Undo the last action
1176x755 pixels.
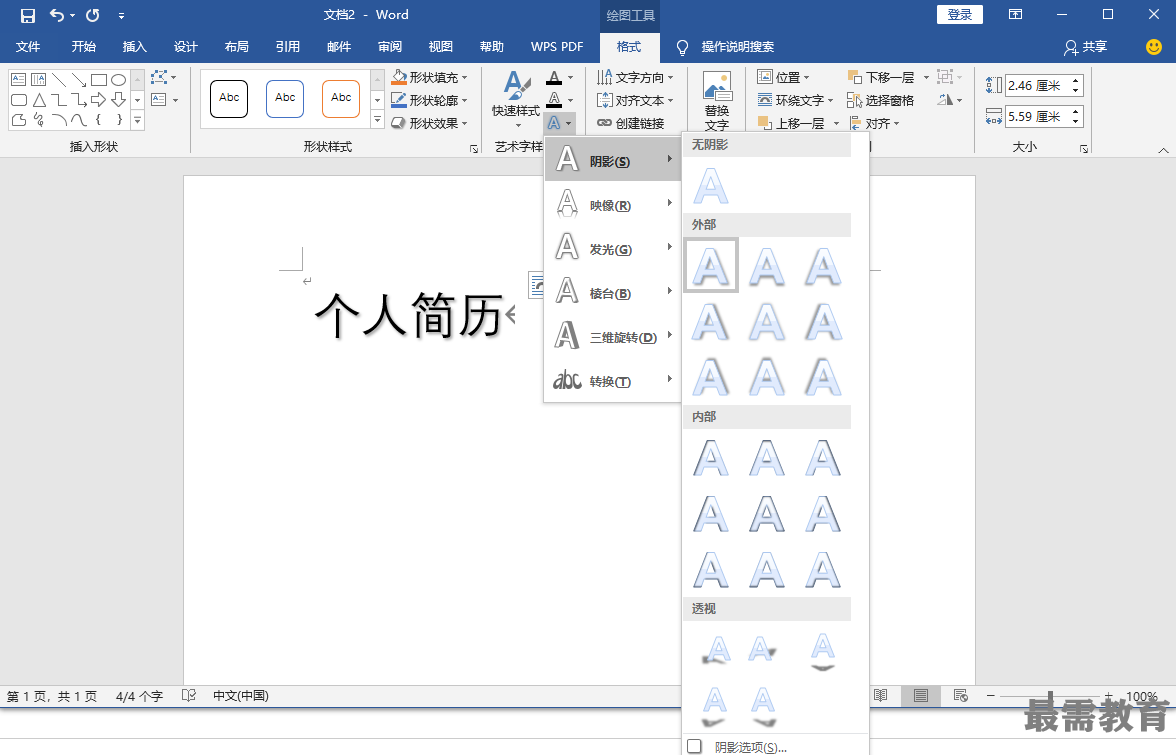pos(57,15)
